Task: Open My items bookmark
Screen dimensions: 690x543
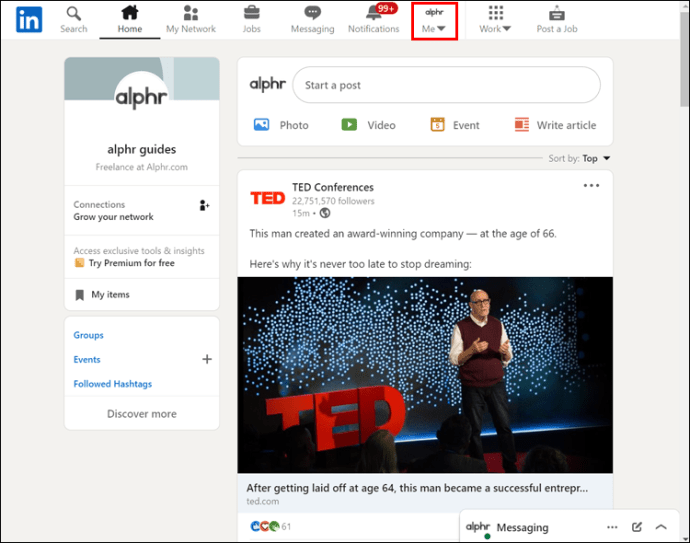Action: [103, 295]
